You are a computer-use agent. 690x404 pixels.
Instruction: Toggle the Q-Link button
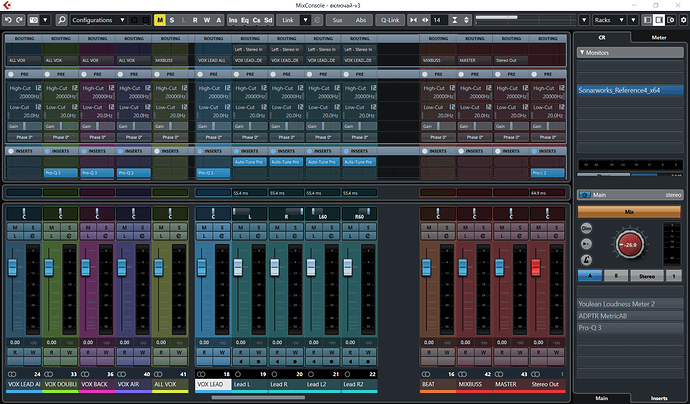tap(390, 20)
